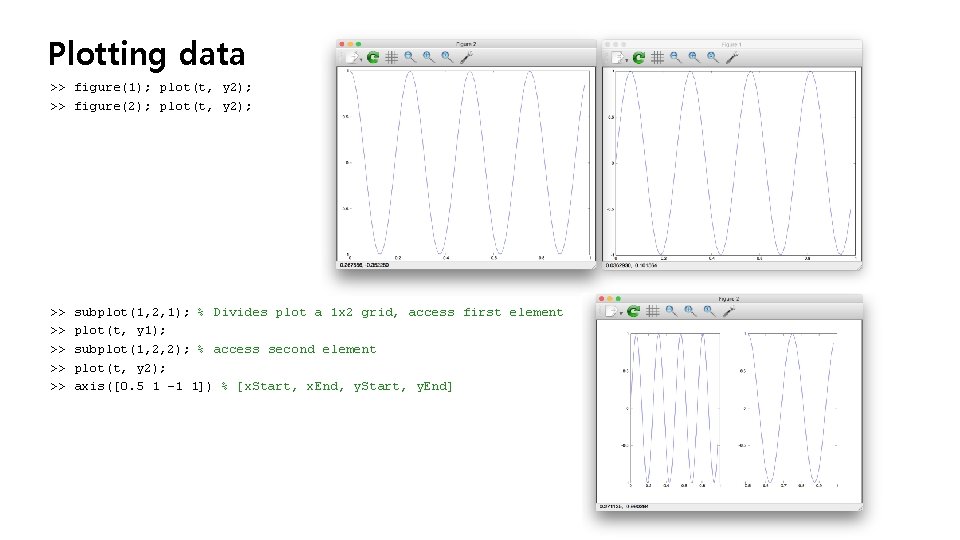
Task: Click code line "subplot(1,2,2);"
Action: pos(132,349)
